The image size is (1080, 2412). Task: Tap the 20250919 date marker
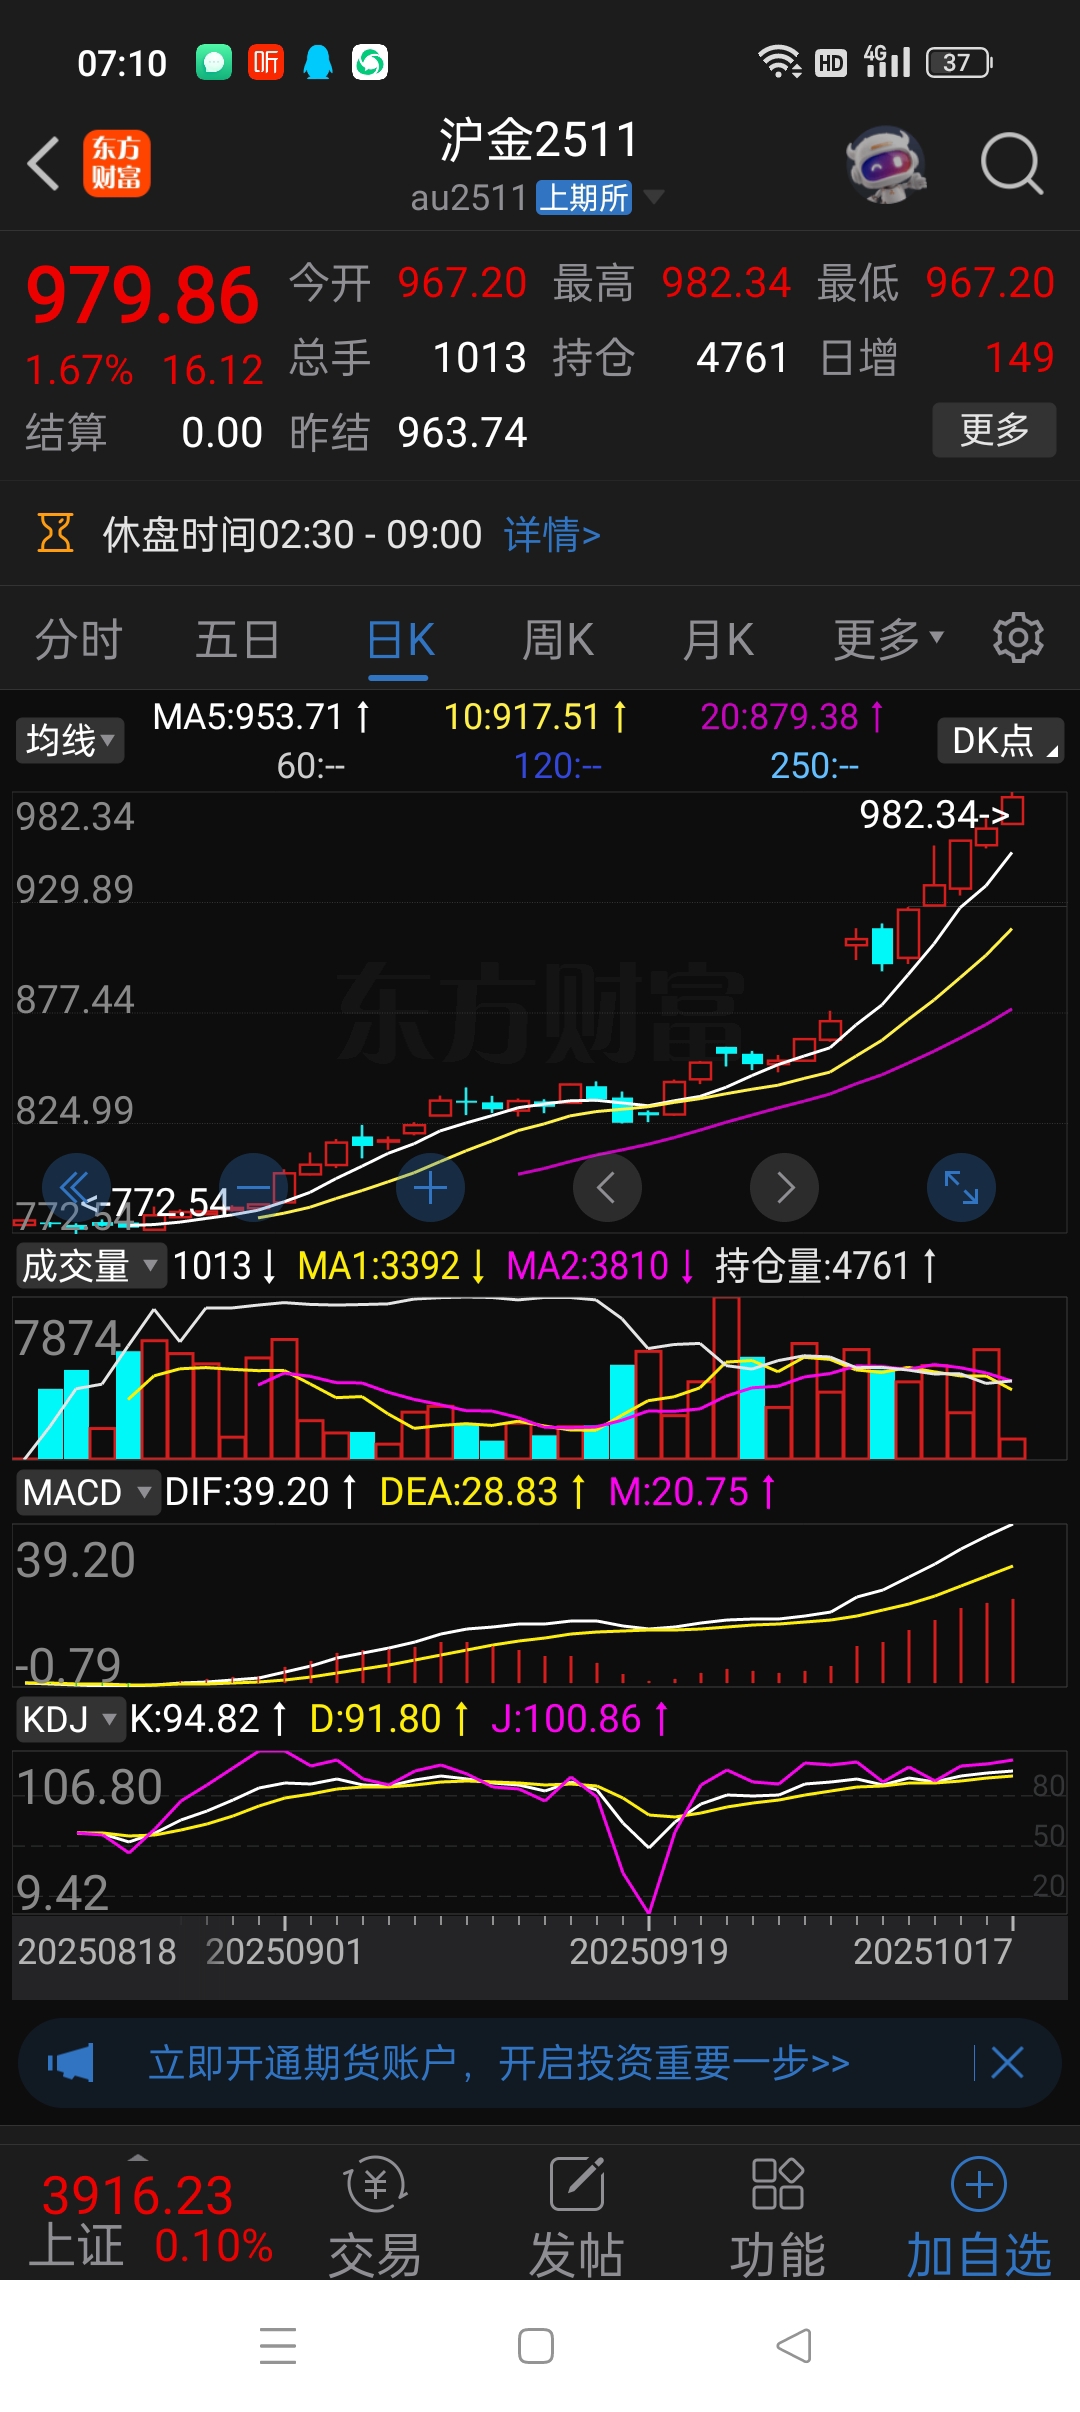pos(648,1951)
